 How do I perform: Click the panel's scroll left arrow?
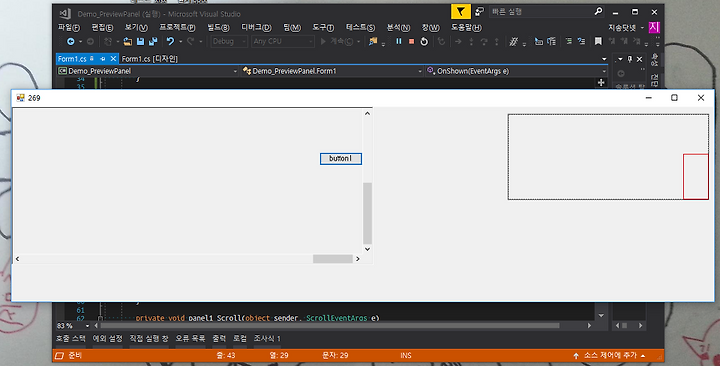17,259
